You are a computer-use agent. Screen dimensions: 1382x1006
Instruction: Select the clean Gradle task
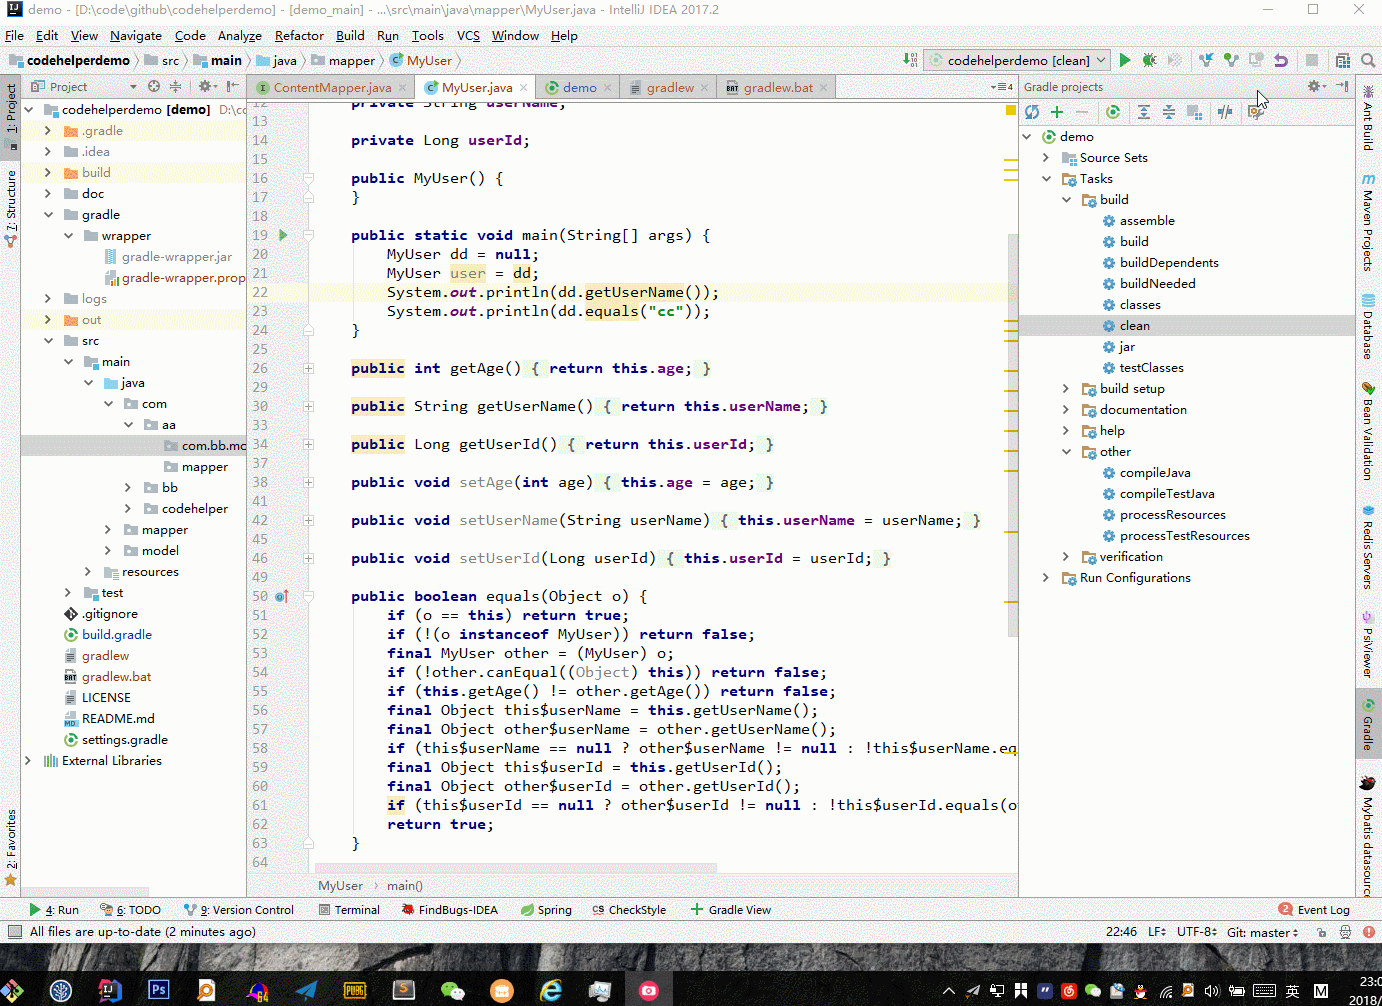pos(1134,326)
